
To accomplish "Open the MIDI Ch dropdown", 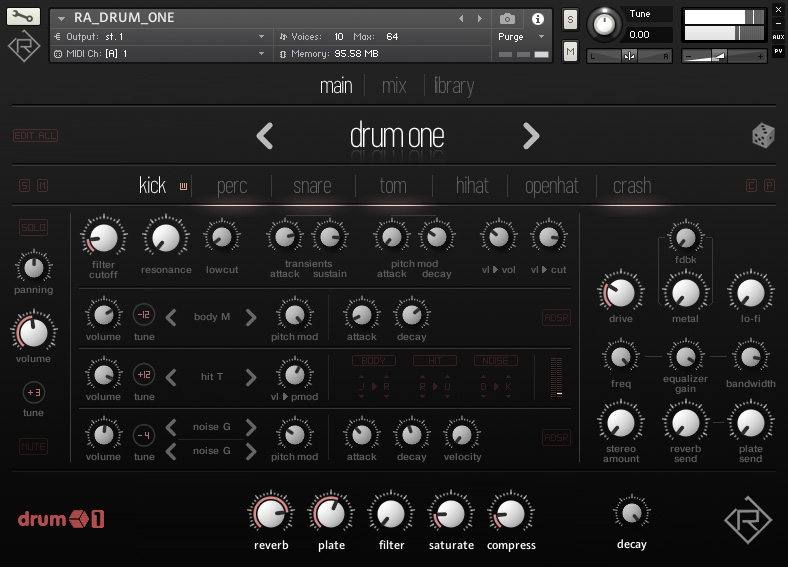I will coord(261,53).
